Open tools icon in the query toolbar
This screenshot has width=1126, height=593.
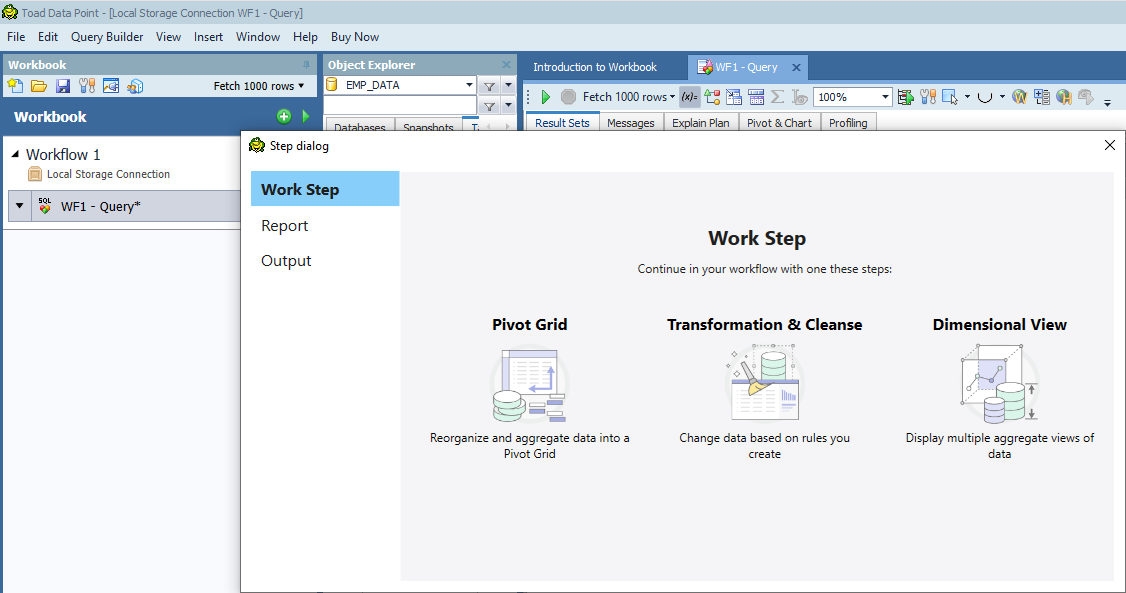coord(928,97)
